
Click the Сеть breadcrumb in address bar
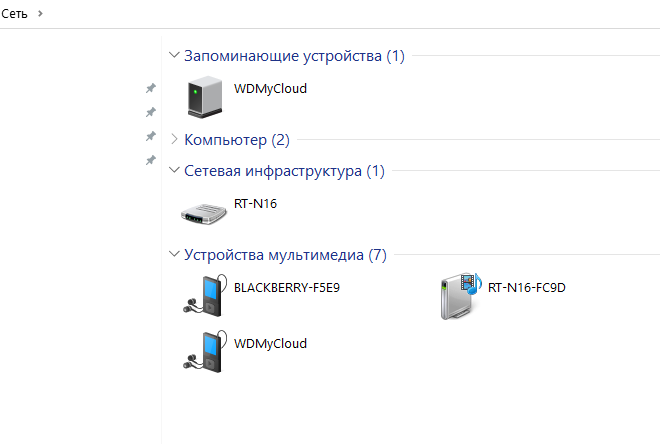14,13
